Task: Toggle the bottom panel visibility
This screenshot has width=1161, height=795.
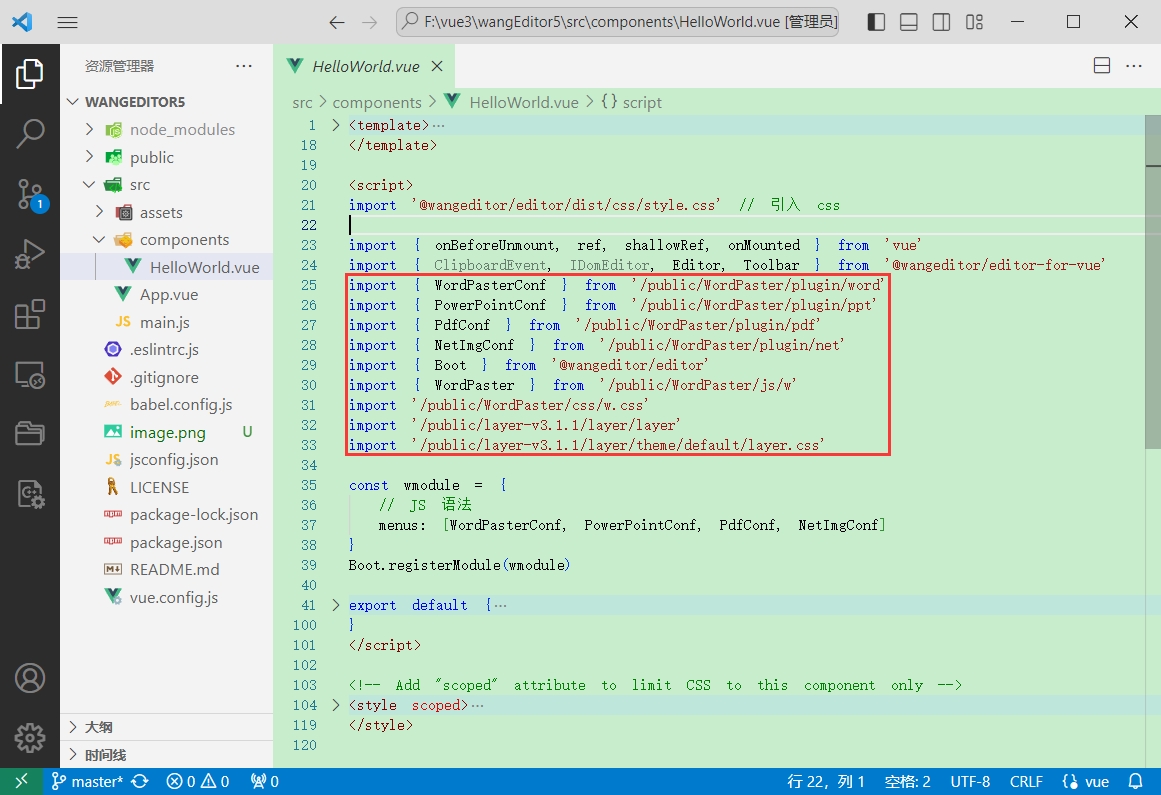Action: pyautogui.click(x=908, y=21)
